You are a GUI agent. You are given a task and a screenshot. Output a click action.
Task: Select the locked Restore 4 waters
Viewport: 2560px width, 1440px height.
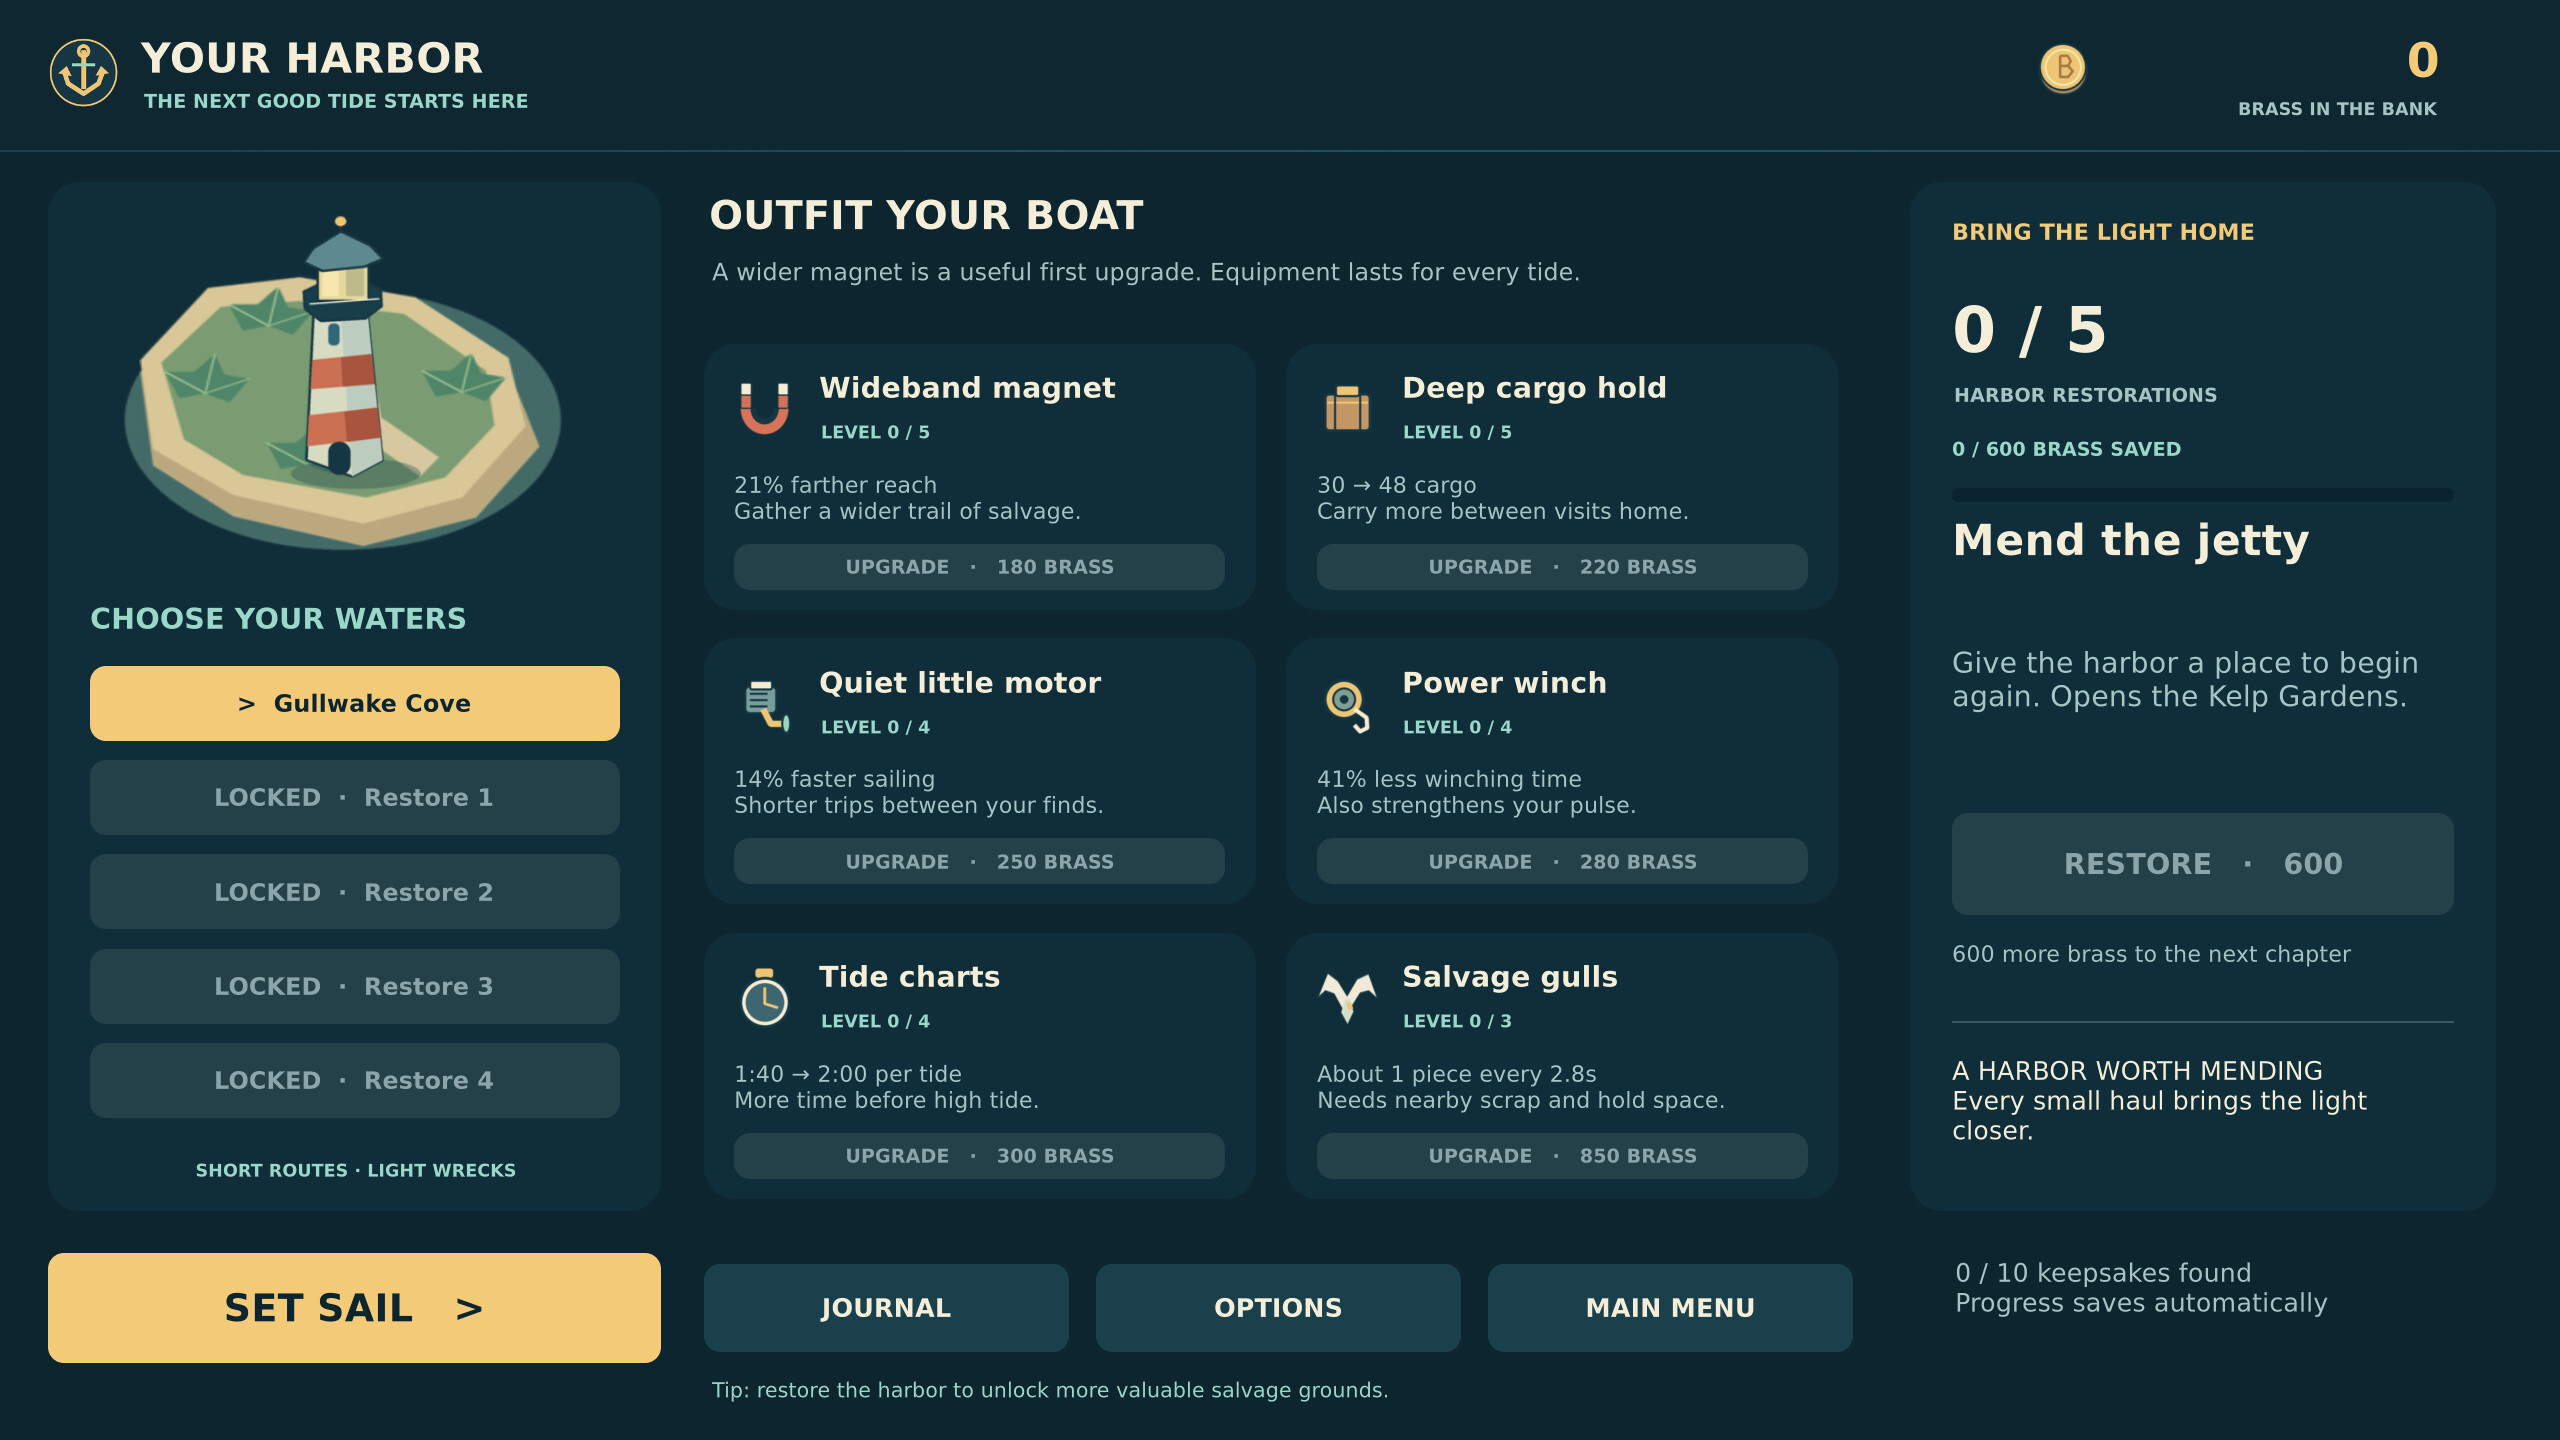click(x=355, y=1080)
